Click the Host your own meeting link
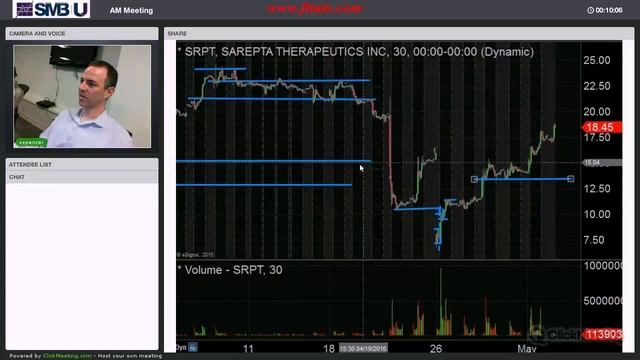640x360 pixels. [x=130, y=356]
